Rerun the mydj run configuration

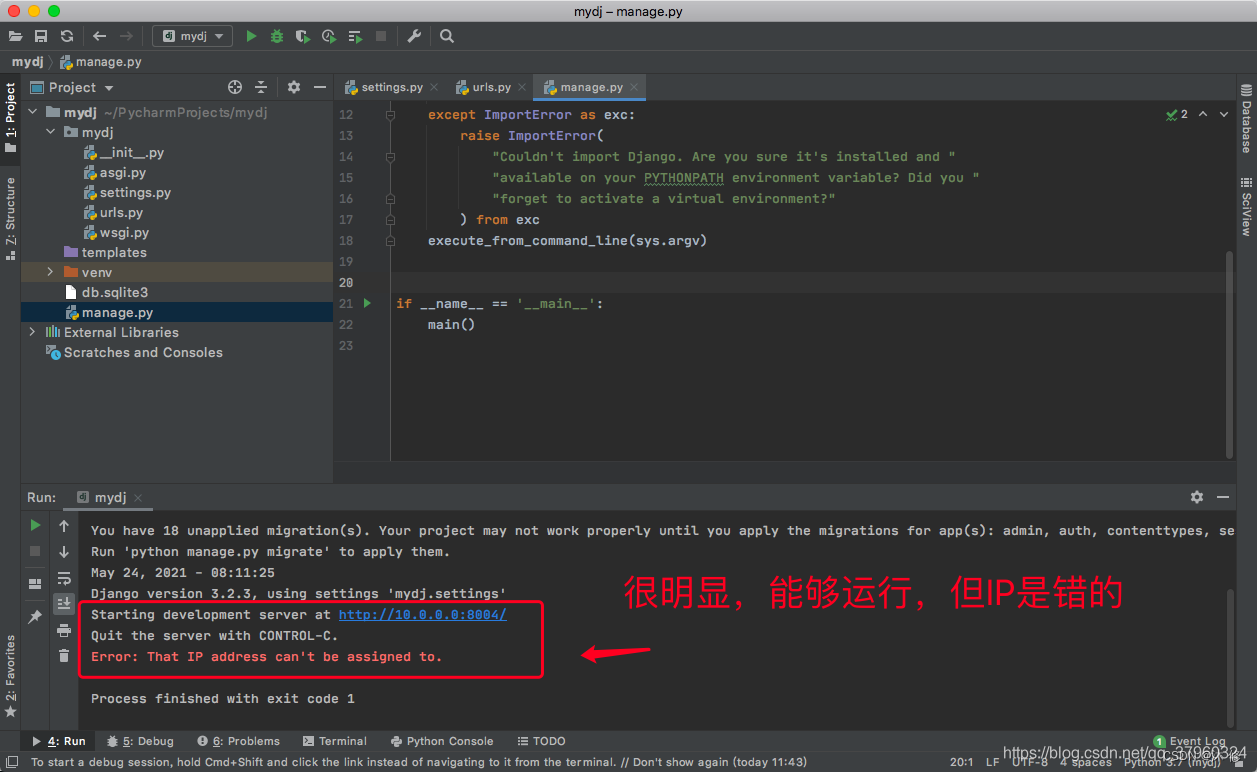pyautogui.click(x=35, y=525)
